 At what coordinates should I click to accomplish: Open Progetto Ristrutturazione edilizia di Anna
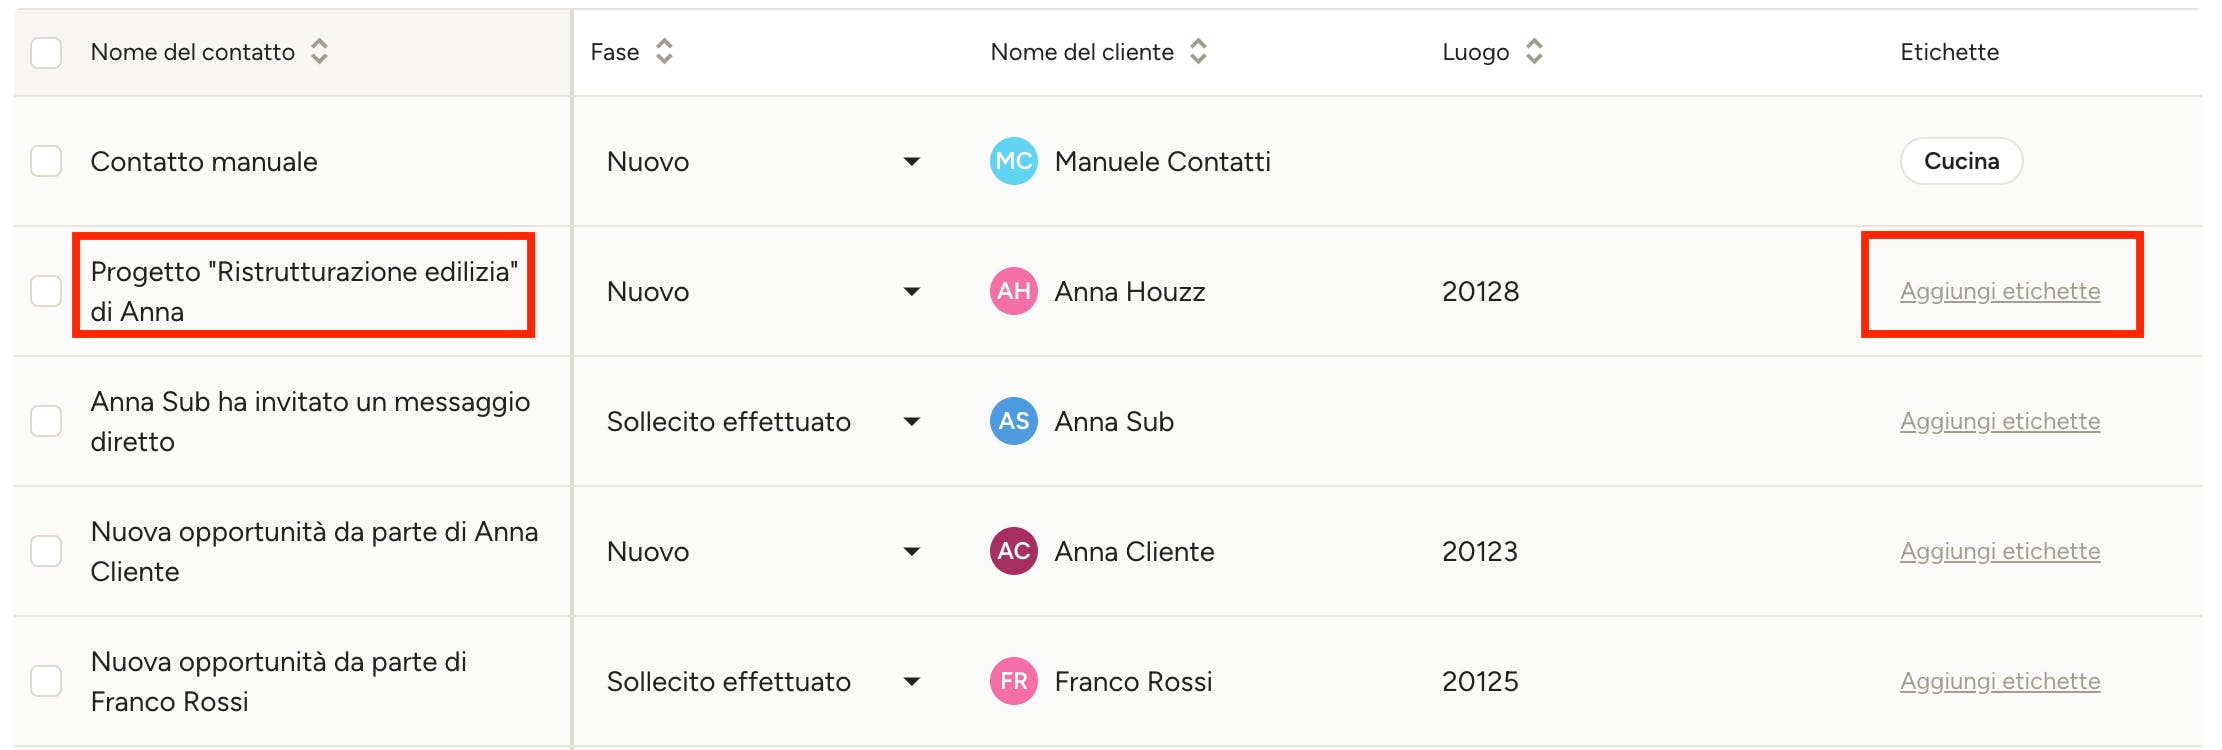click(x=304, y=291)
